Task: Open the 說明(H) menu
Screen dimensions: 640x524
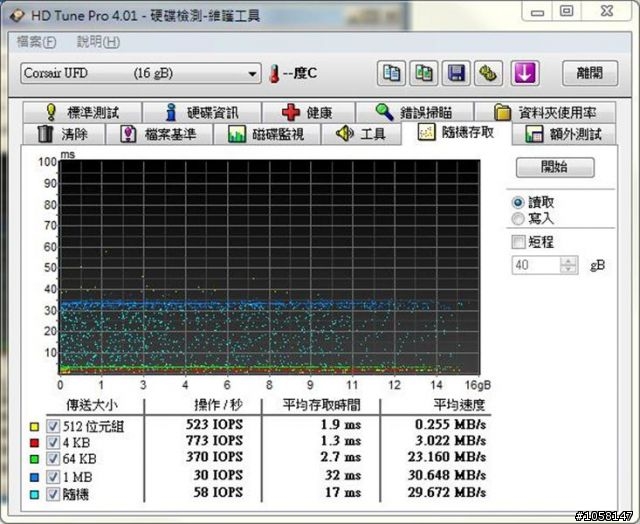Action: (x=98, y=42)
